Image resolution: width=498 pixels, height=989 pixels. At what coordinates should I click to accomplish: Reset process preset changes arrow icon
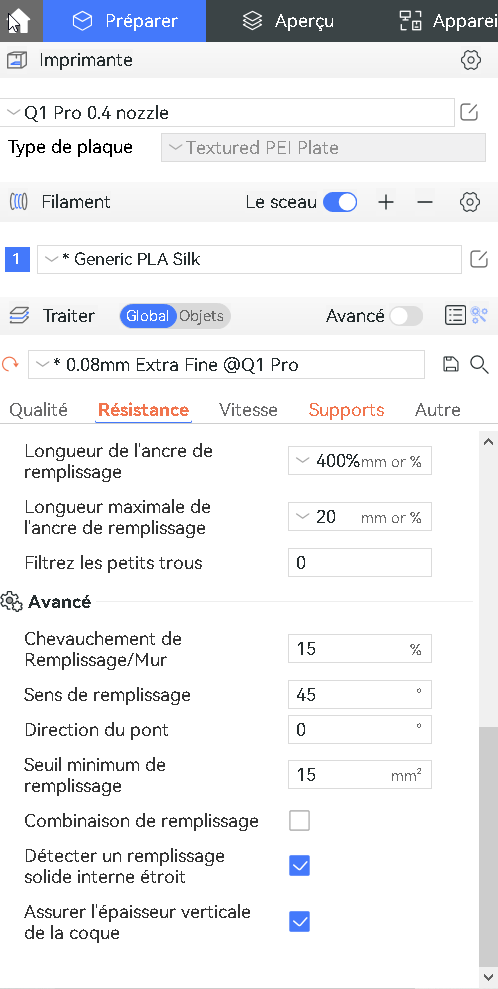coord(11,365)
